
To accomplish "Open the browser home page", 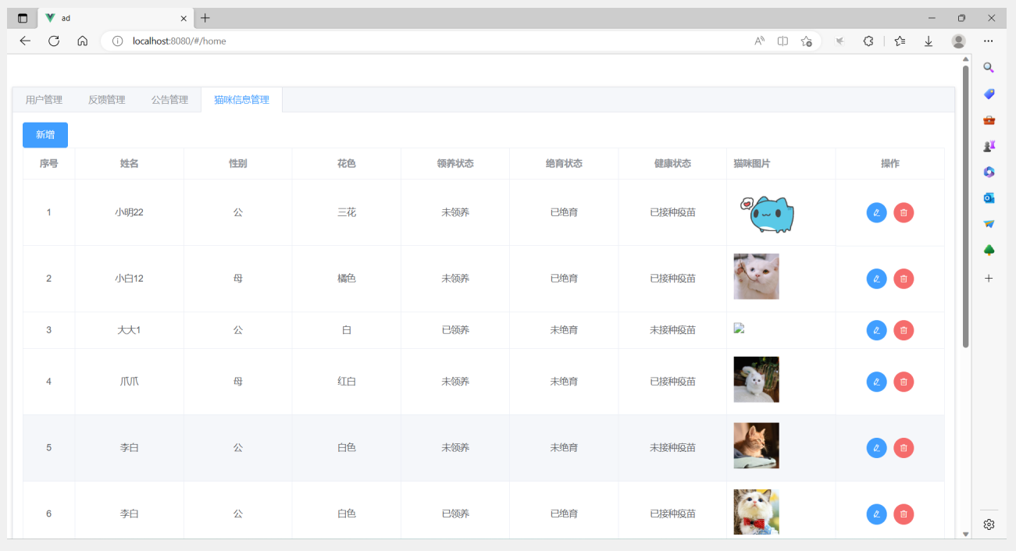I will click(82, 41).
